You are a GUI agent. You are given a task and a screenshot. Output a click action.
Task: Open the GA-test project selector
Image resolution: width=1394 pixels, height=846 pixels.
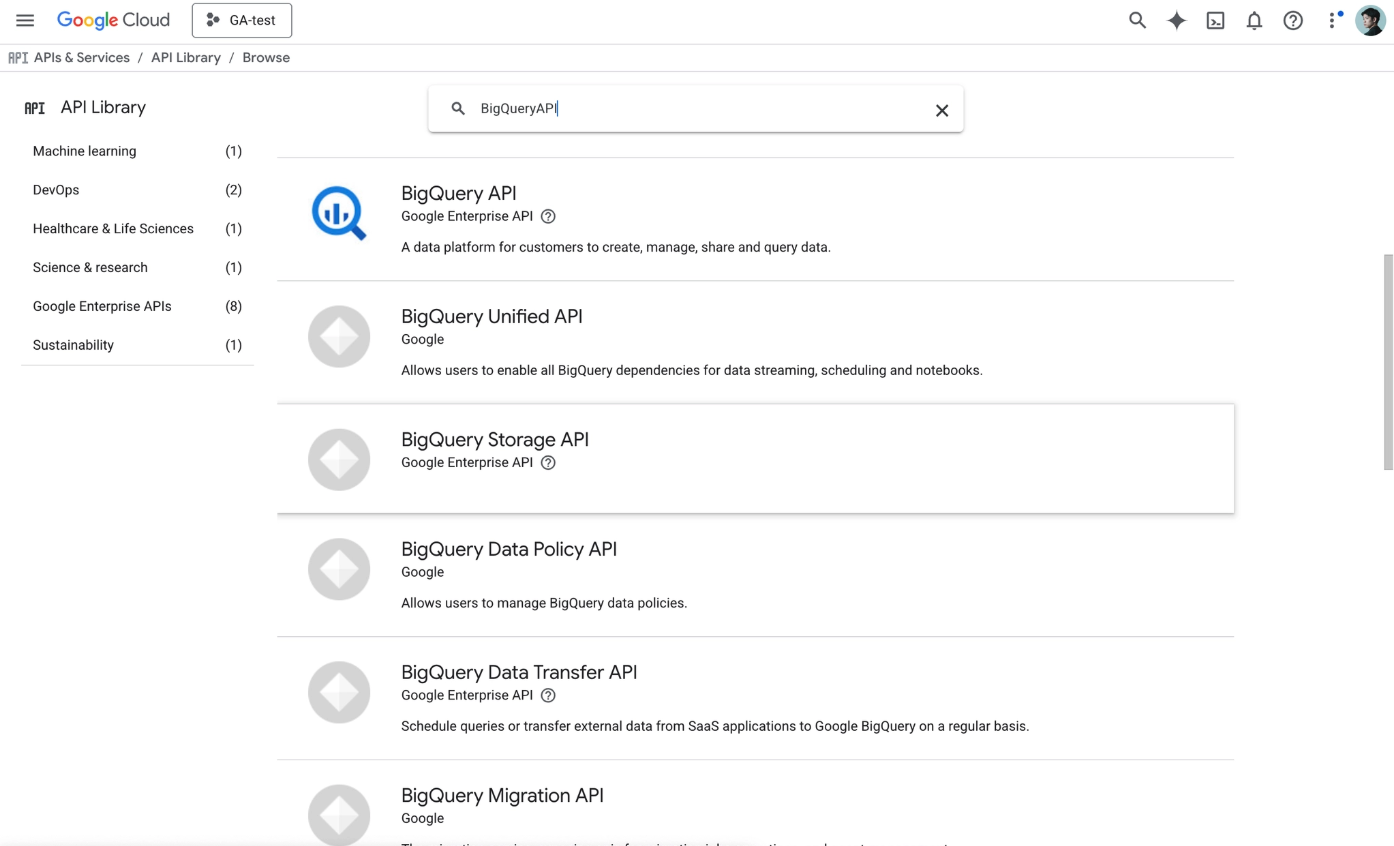click(242, 20)
